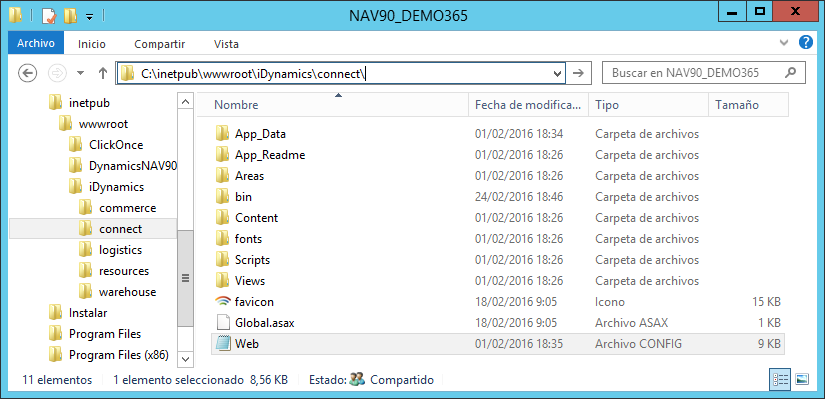Sort by the Tipo column header

click(648, 105)
